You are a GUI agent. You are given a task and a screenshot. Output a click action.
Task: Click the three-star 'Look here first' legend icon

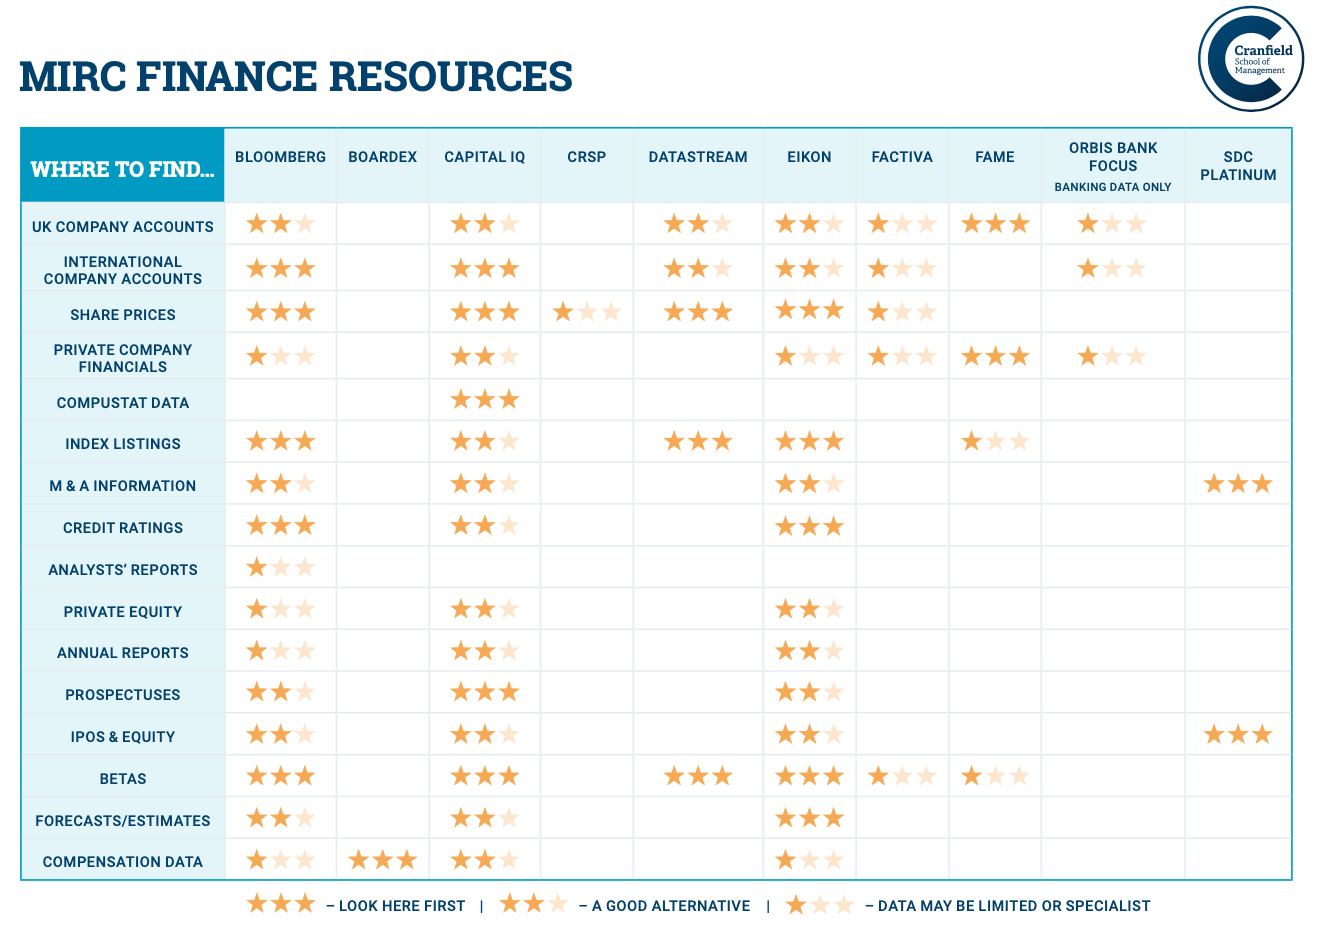281,905
